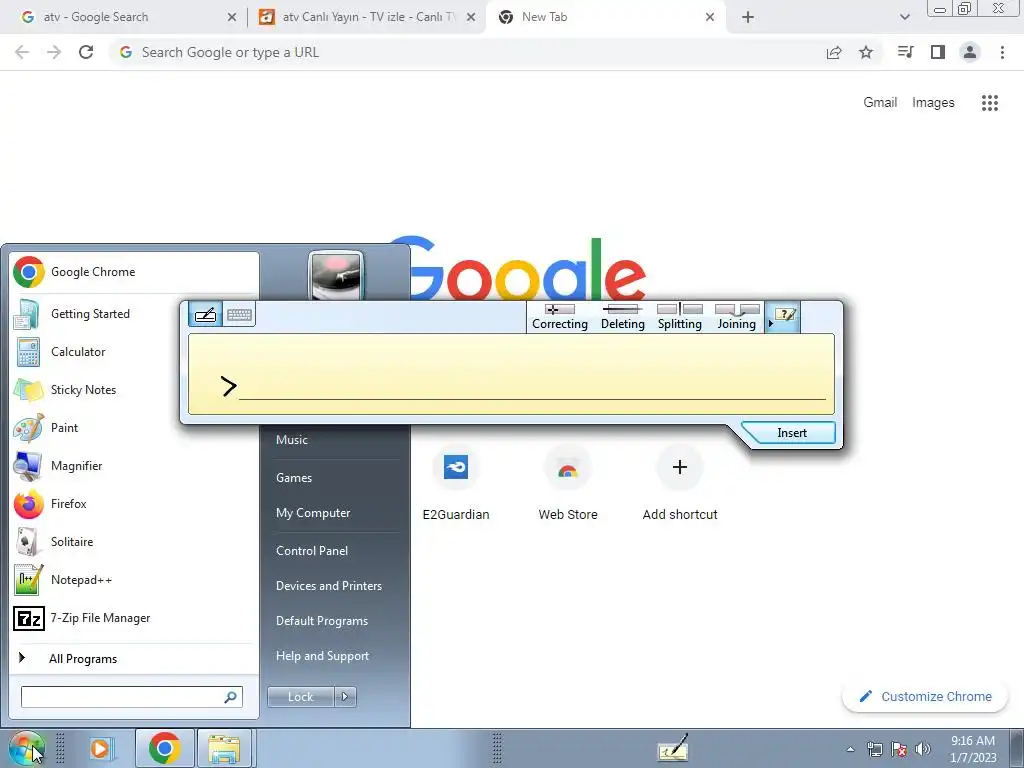
Task: Expand the input panel demo videos arrow
Action: 771,323
